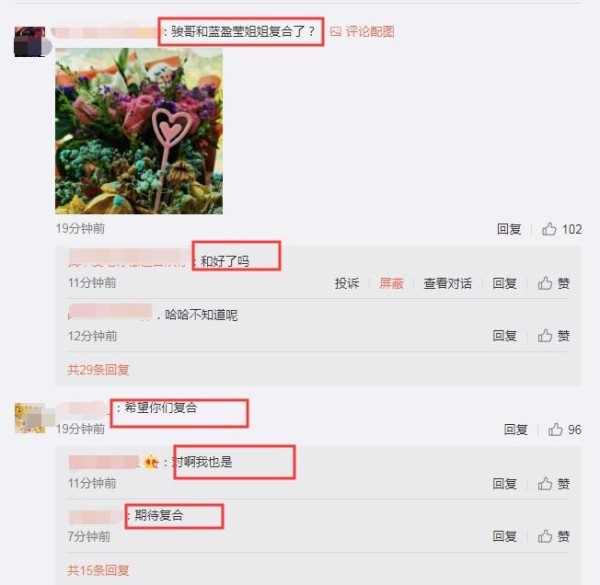Click 投诉 to report the reply
This screenshot has height=585, width=600.
(x=347, y=283)
